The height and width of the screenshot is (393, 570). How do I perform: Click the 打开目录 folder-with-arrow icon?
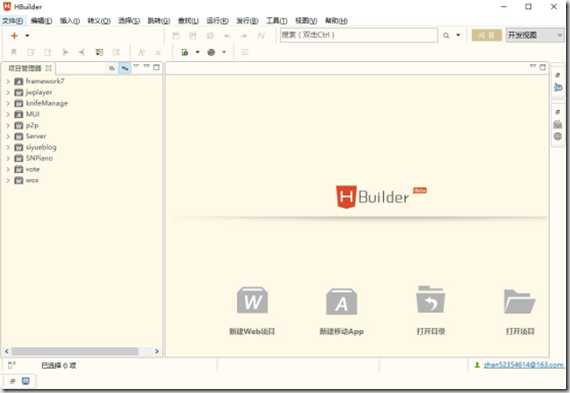coord(430,300)
